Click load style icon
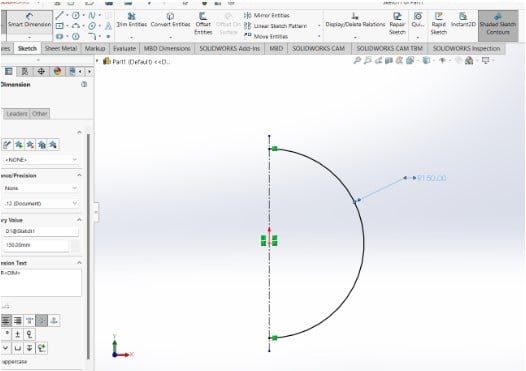526x371 pixels. pyautogui.click(x=53, y=145)
